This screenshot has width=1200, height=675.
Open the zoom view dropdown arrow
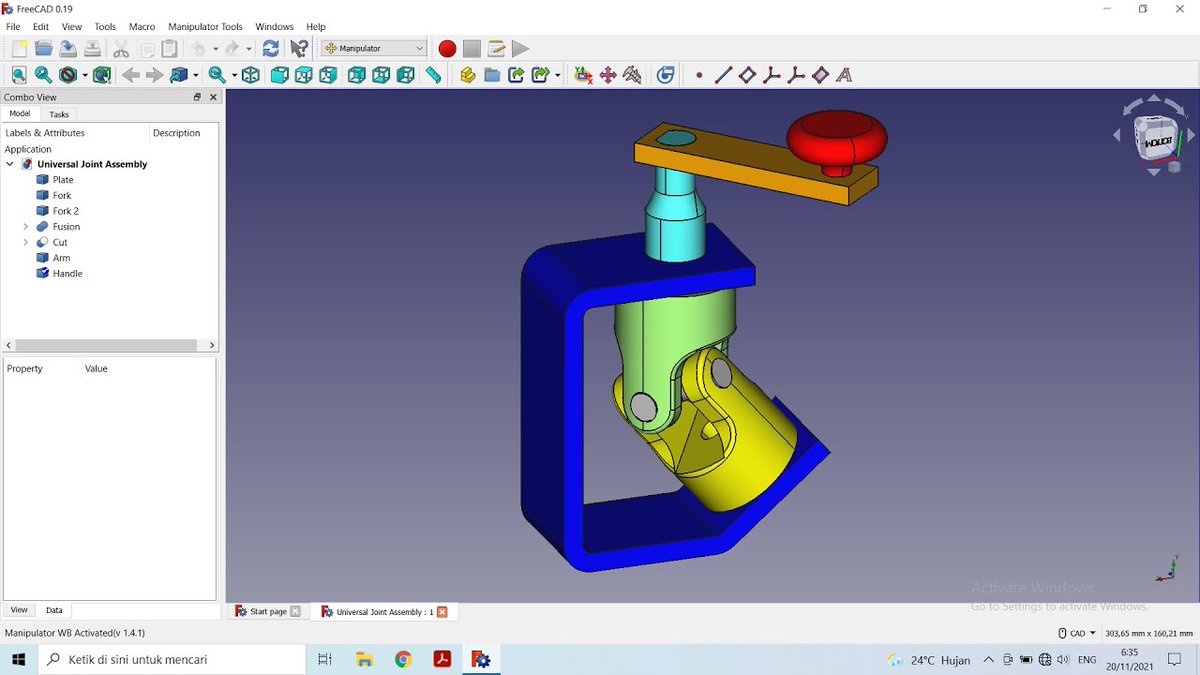pos(234,75)
